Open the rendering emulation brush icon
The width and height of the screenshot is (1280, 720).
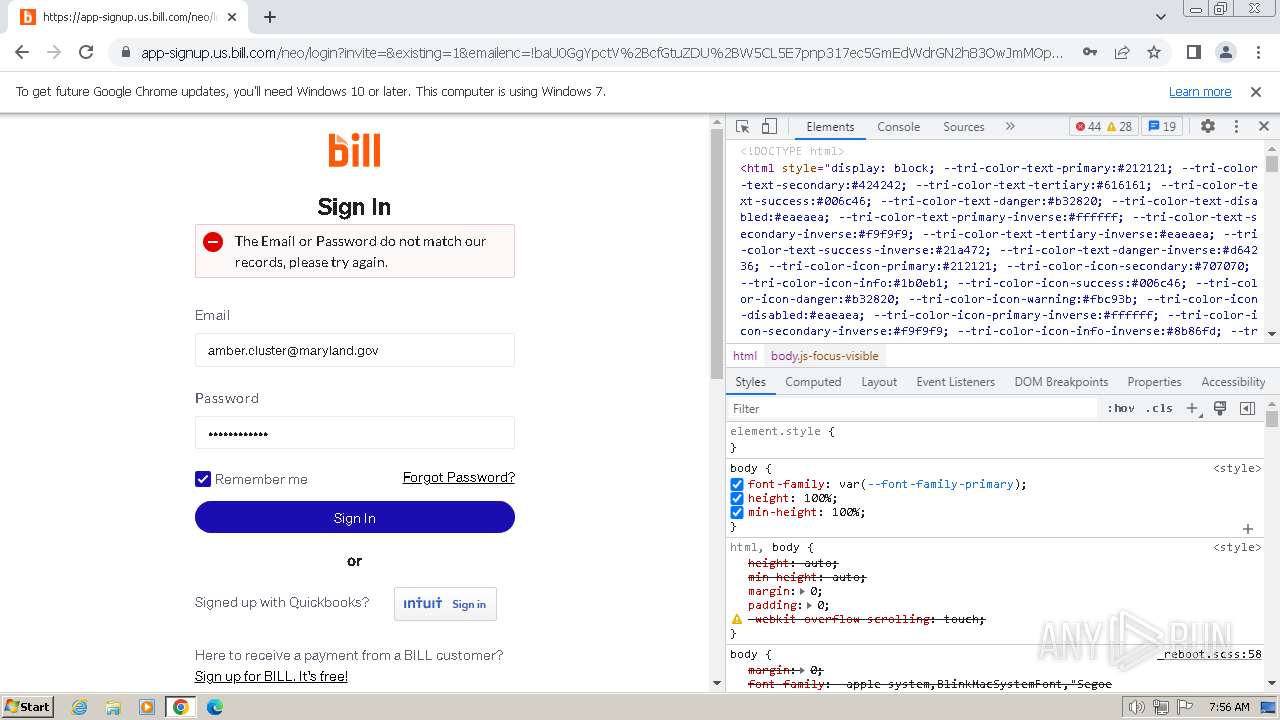coord(1220,408)
